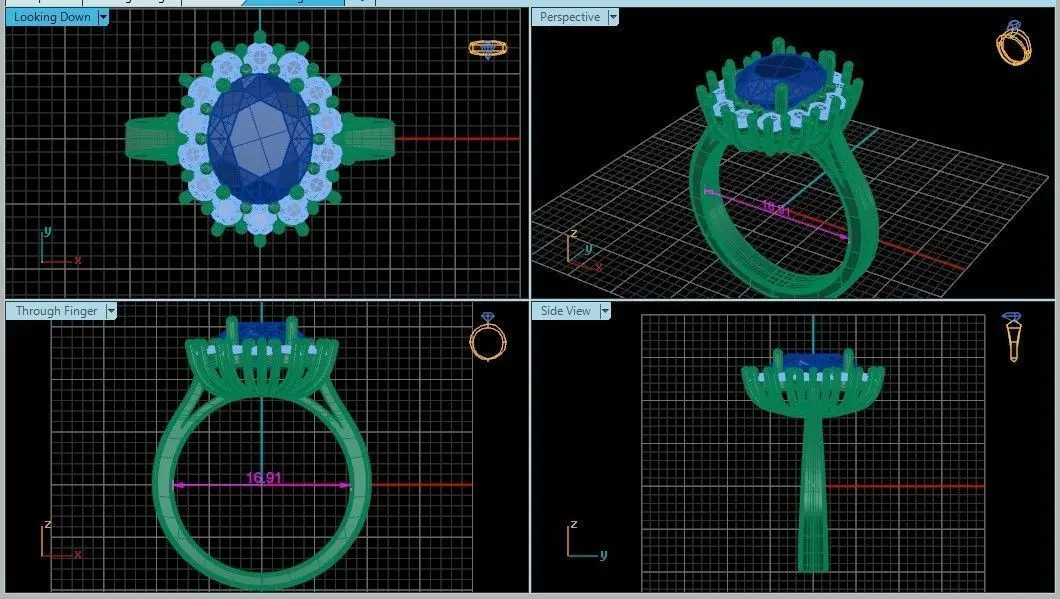Open the Side View viewport dropdown arrow

605,311
